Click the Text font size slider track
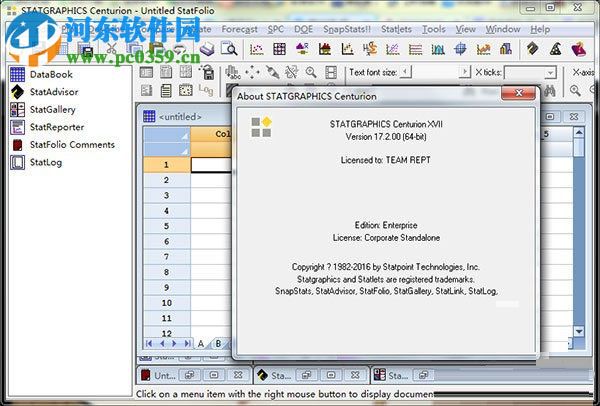This screenshot has width=600, height=406. coord(435,72)
